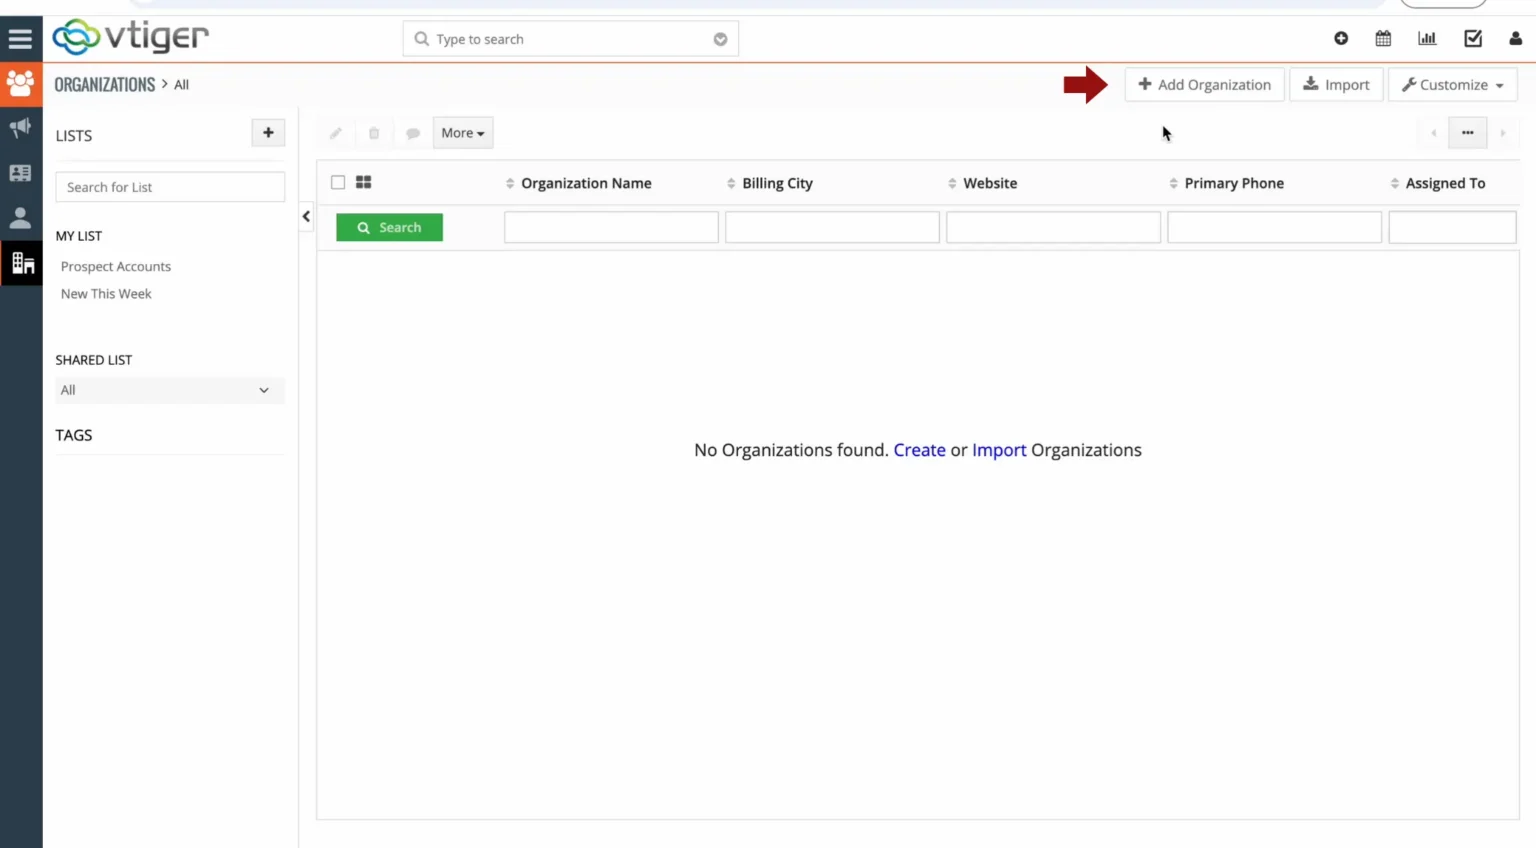This screenshot has height=848, width=1536.
Task: Open the comment bubble icon in toolbar
Action: [413, 132]
